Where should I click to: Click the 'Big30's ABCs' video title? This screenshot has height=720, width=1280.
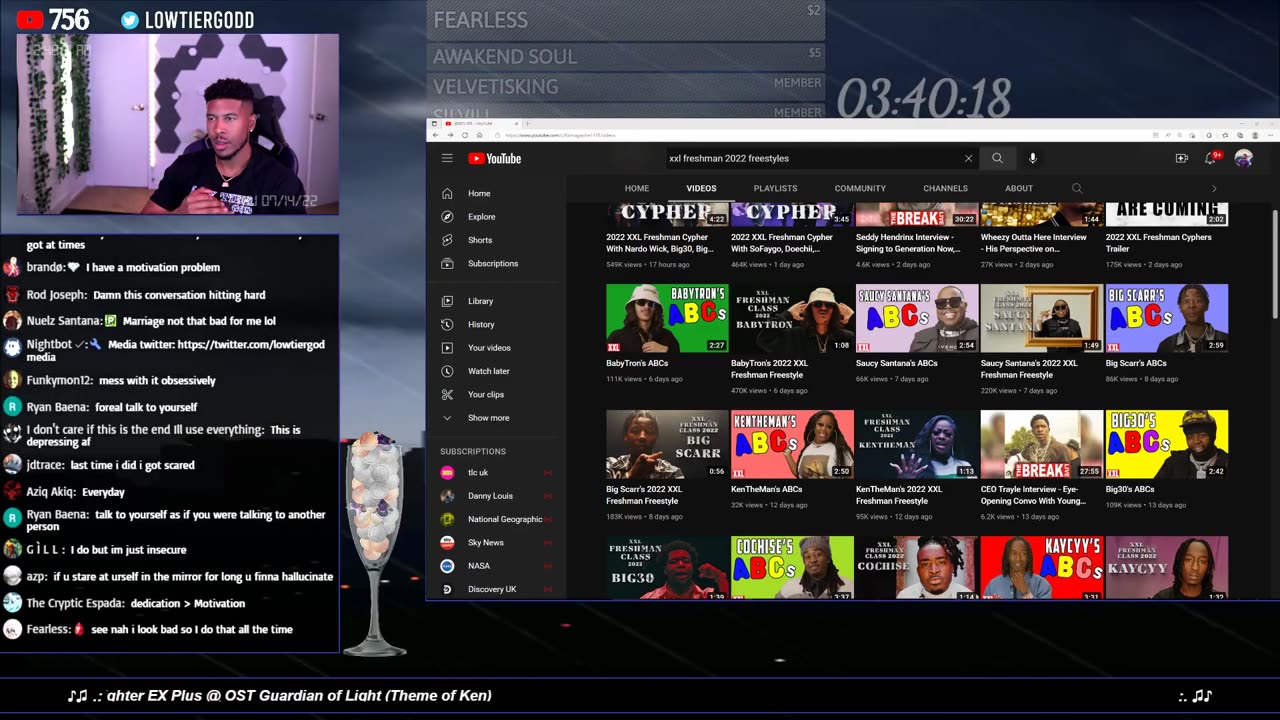(1130, 489)
